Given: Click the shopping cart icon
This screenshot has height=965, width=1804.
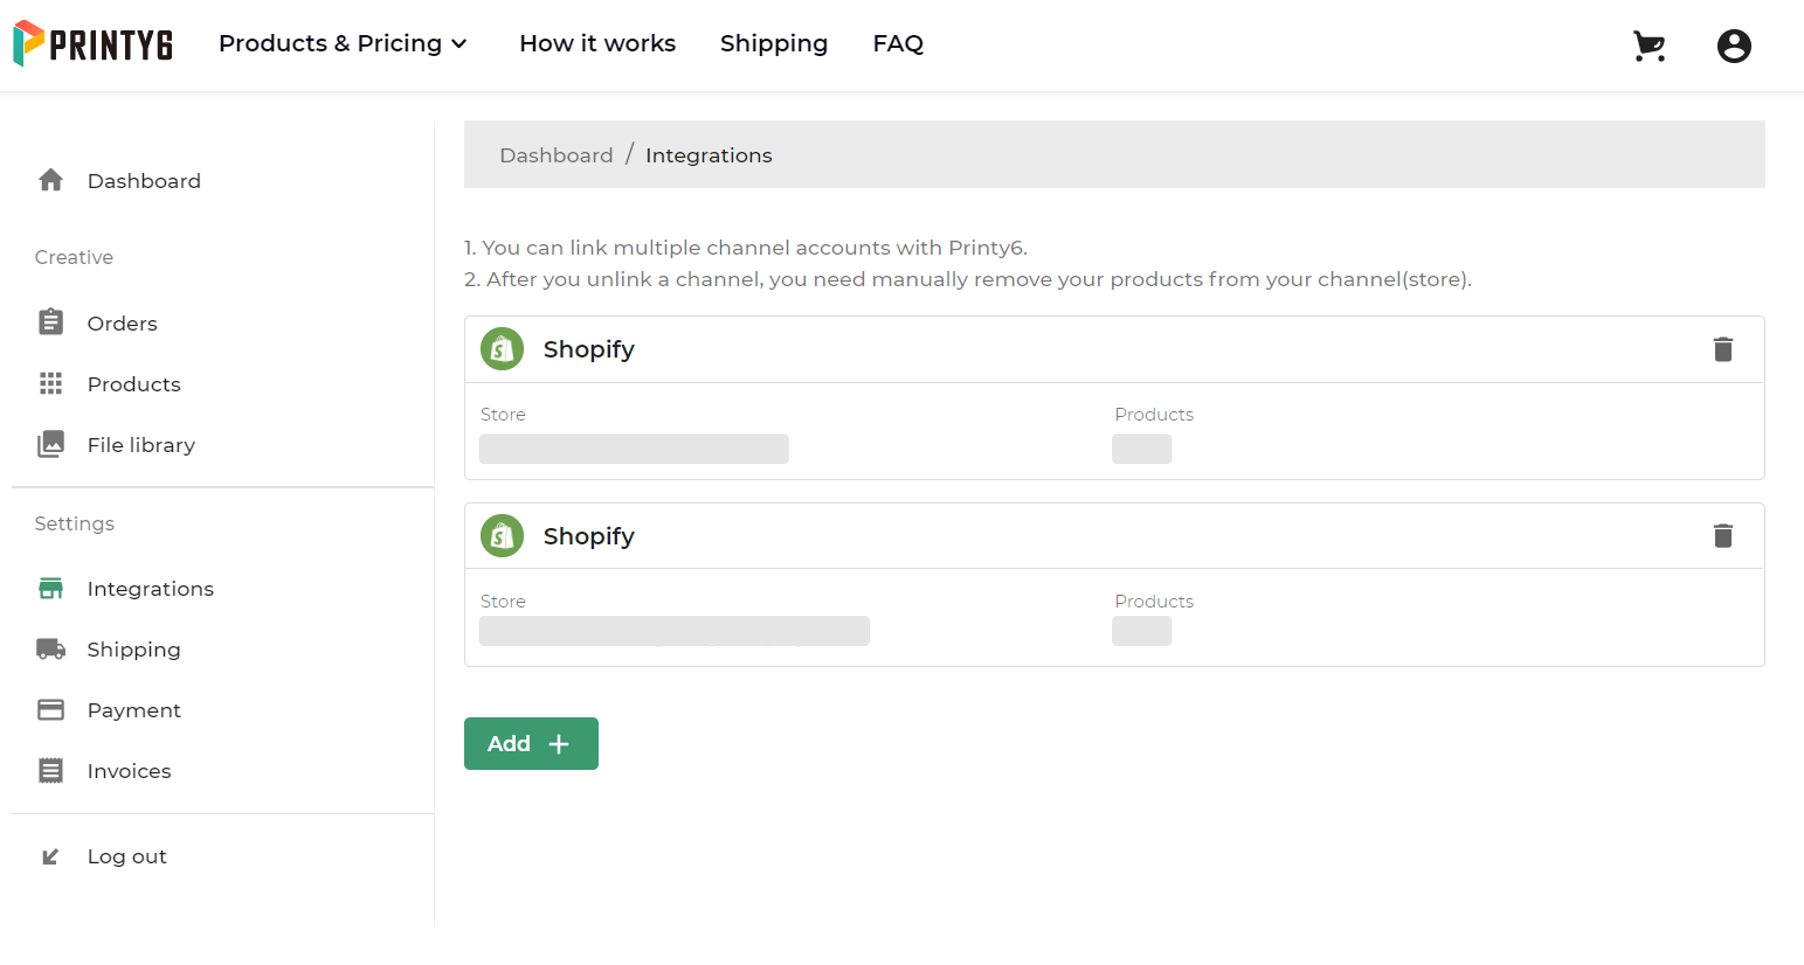Looking at the screenshot, I should point(1648,46).
